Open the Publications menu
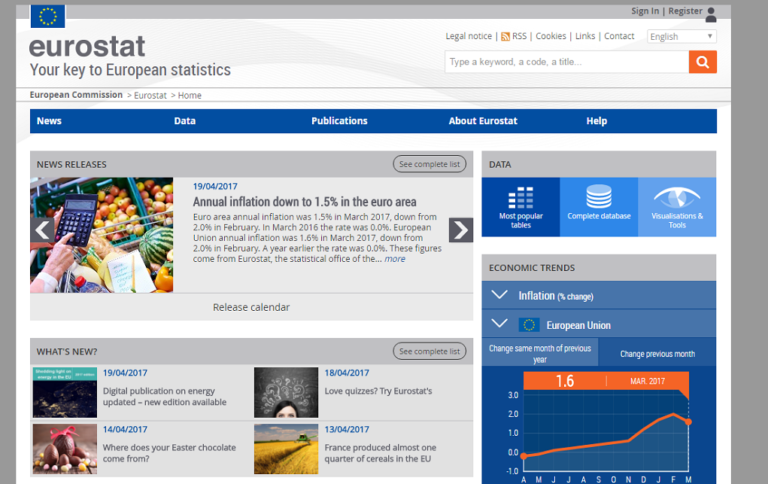Screen dimensions: 768x484 click(339, 121)
